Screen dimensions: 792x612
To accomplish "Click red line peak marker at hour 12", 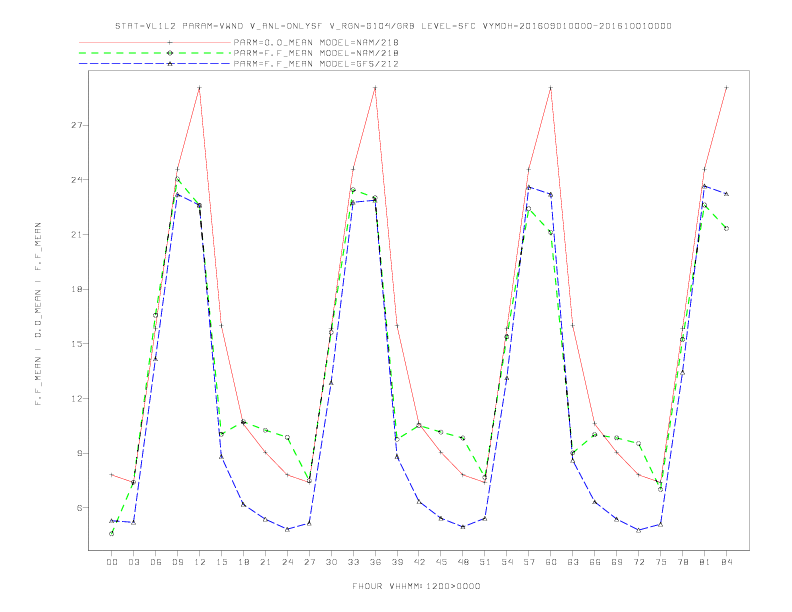I will tap(200, 88).
